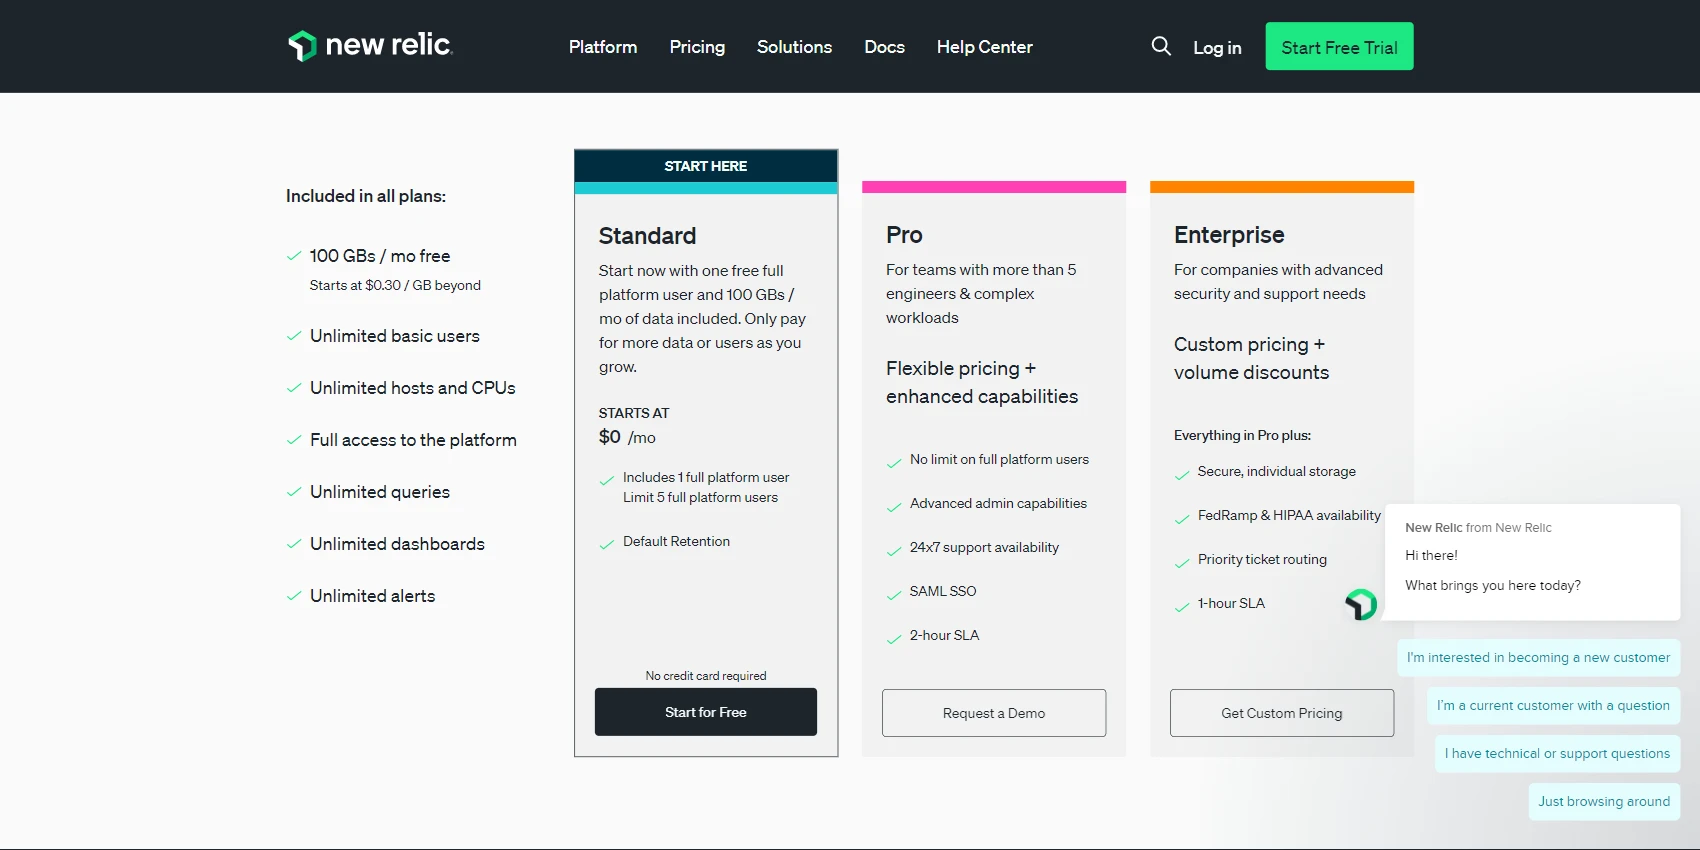The image size is (1700, 850).
Task: Click "Priority ticket routing" feature
Action: 1262,560
